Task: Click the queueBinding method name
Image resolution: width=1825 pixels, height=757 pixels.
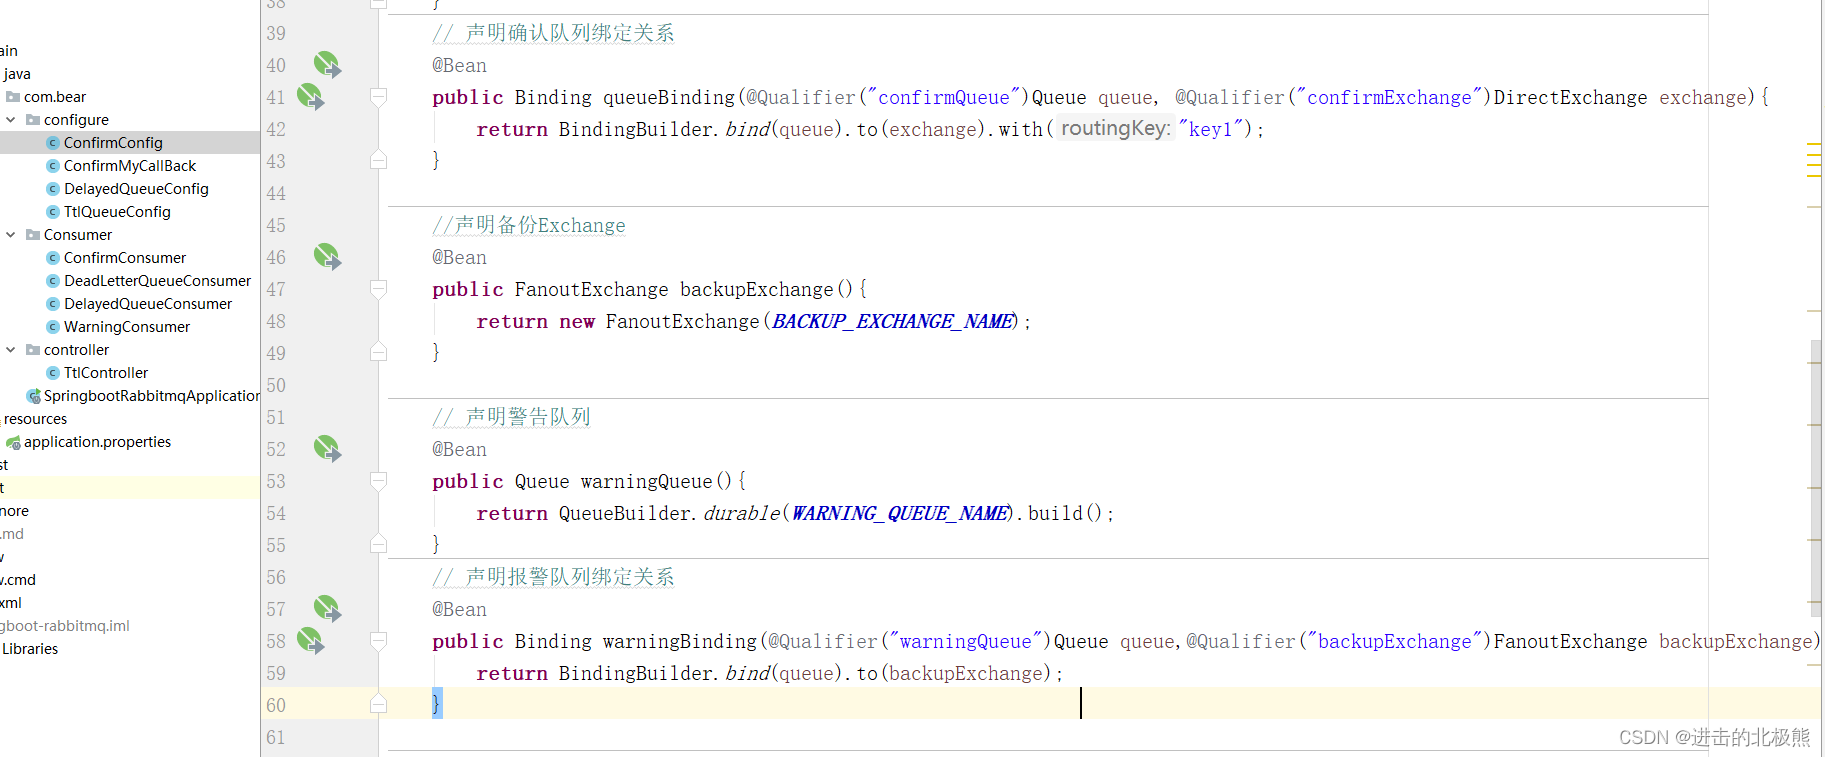Action: pos(669,97)
